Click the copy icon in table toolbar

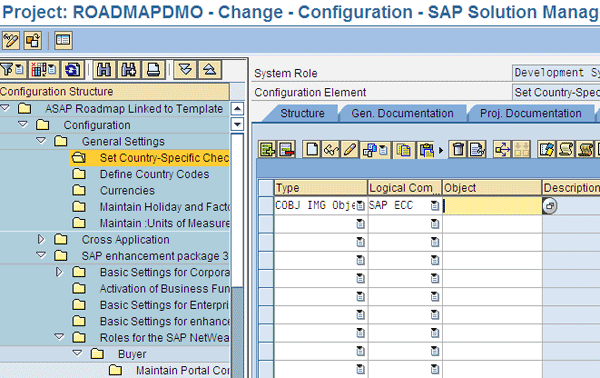pos(403,149)
